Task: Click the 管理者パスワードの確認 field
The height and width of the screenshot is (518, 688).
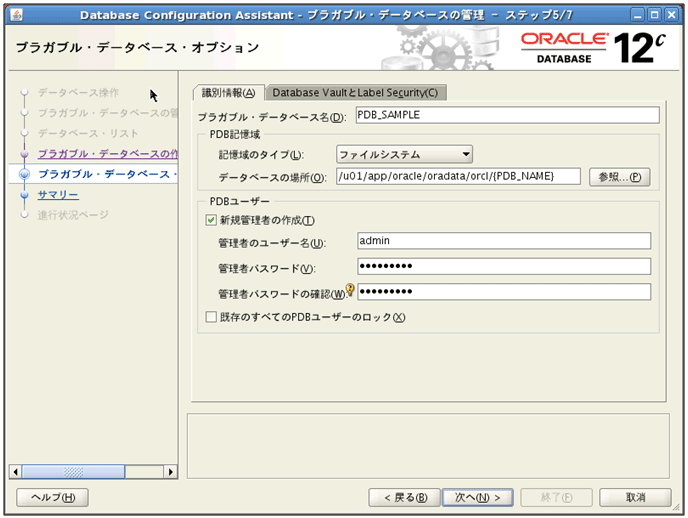Action: point(504,292)
